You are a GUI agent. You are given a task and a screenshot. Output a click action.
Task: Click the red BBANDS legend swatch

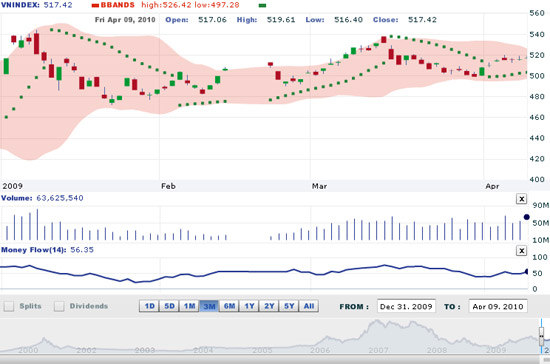point(95,6)
